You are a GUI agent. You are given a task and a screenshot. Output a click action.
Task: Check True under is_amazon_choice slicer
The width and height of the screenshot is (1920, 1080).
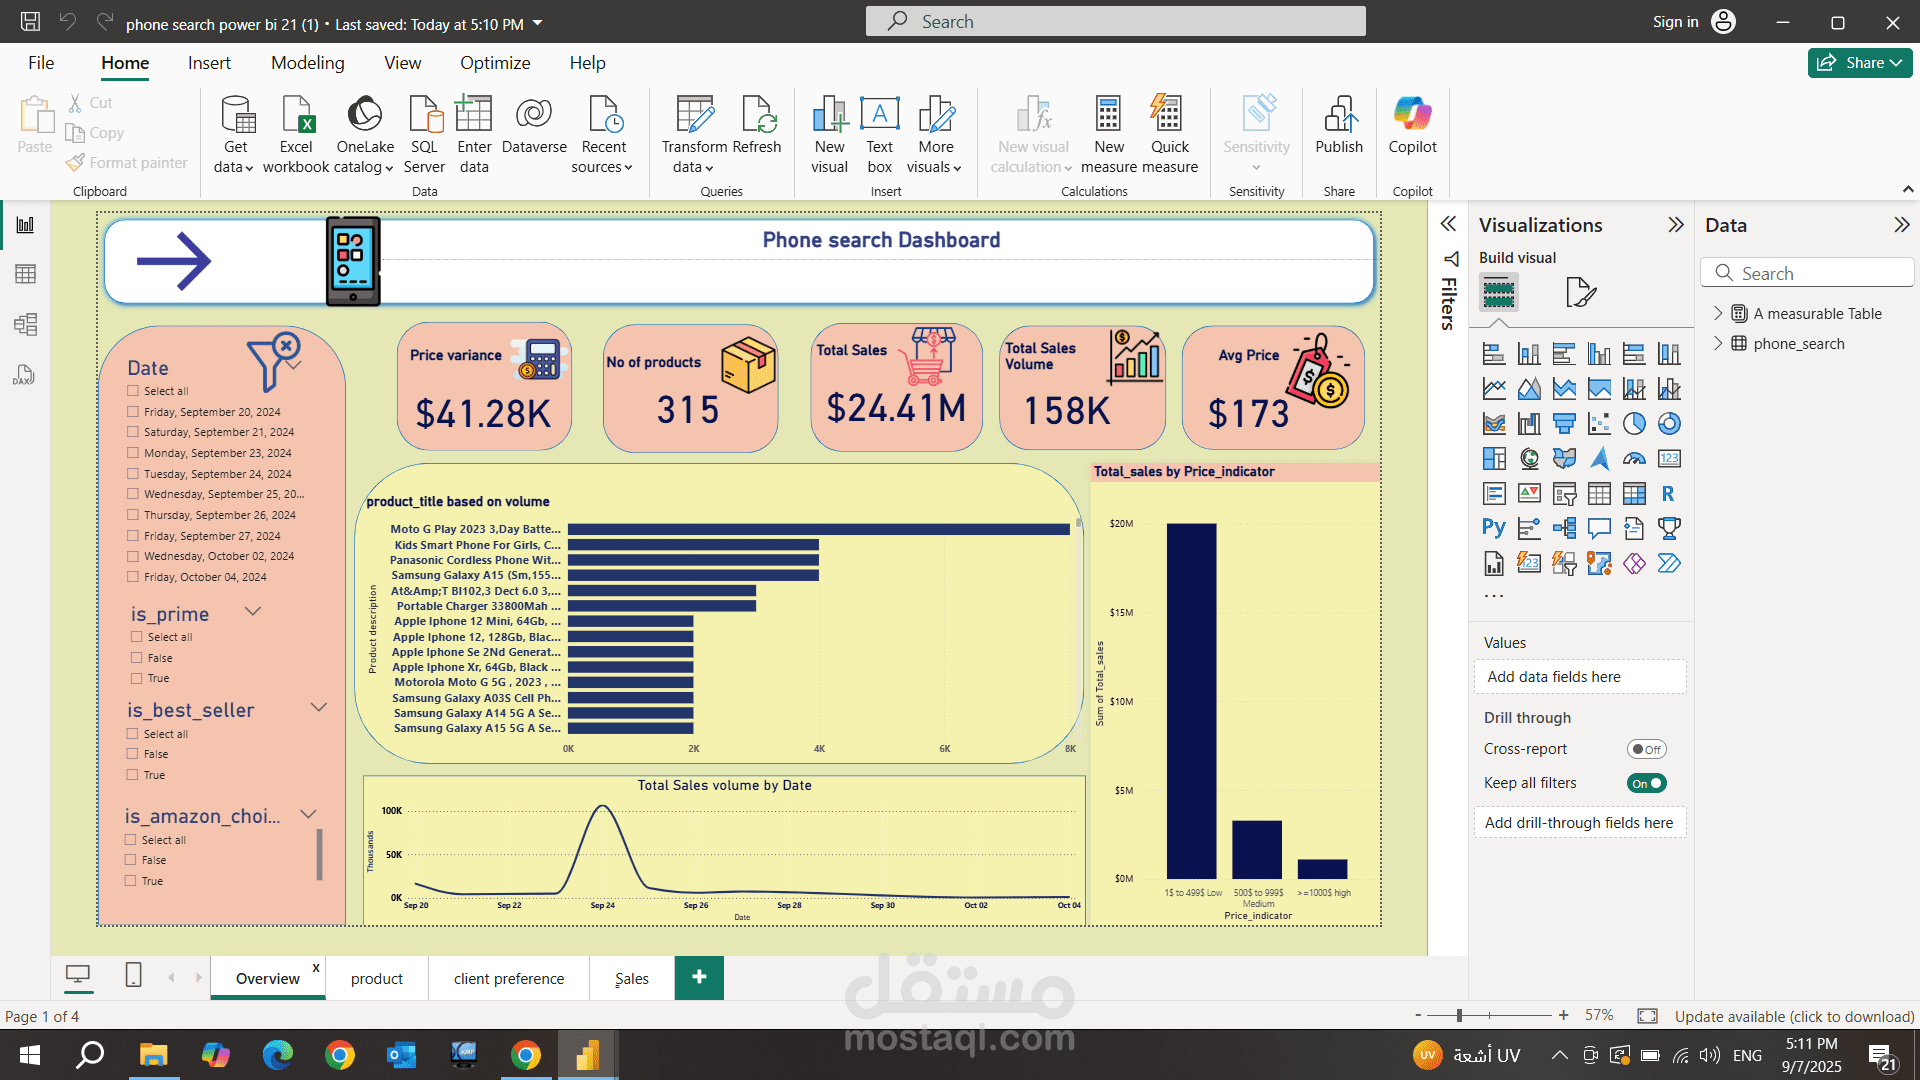click(131, 881)
